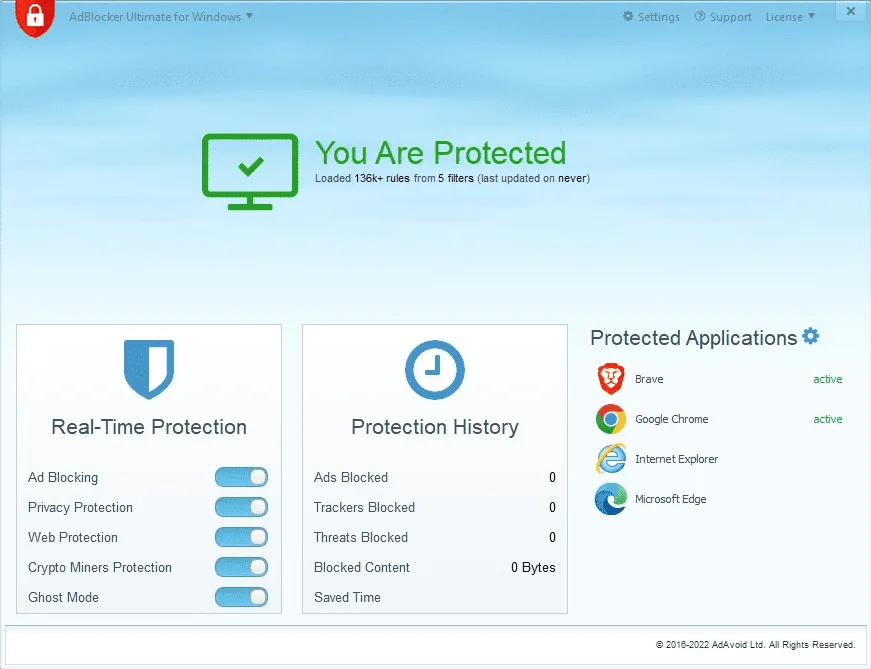This screenshot has width=871, height=669.
Task: Click the Real-Time Protection shield icon
Action: [149, 370]
